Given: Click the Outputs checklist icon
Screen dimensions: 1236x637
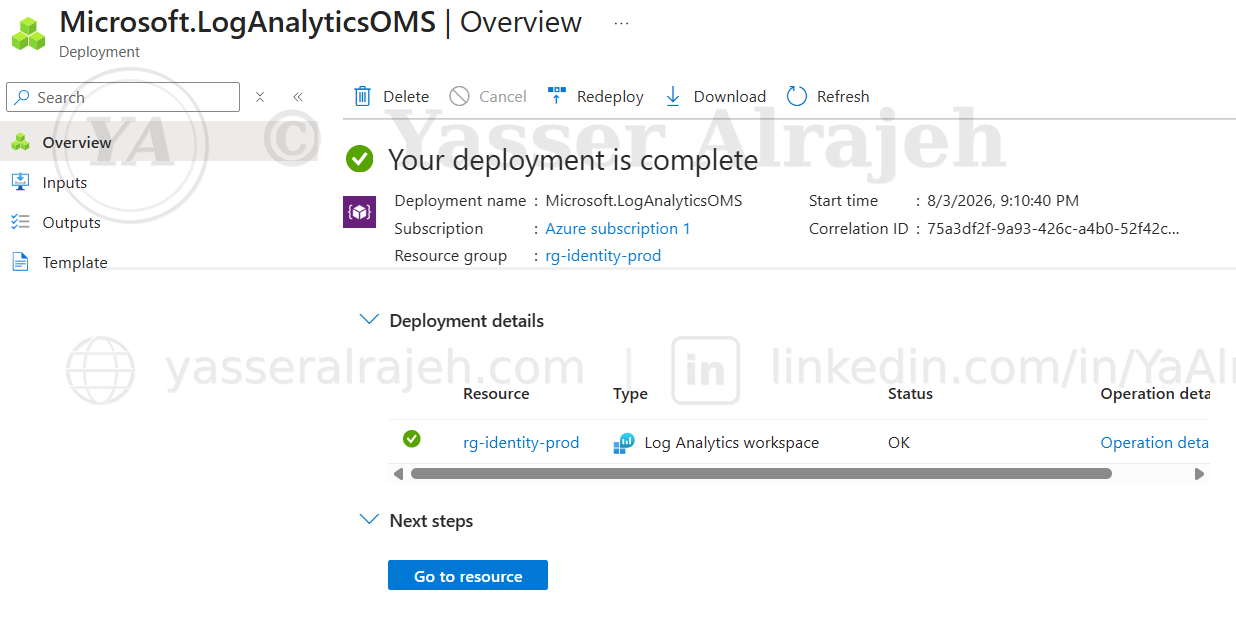Looking at the screenshot, I should [20, 222].
